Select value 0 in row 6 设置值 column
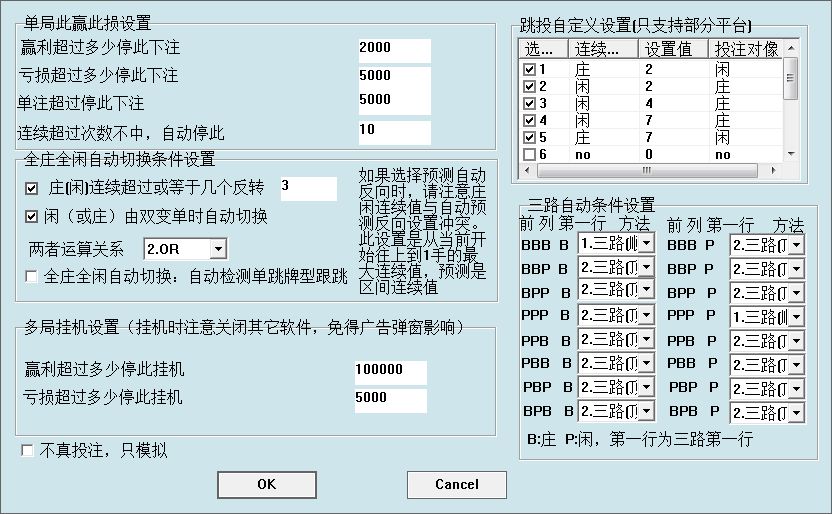 649,154
